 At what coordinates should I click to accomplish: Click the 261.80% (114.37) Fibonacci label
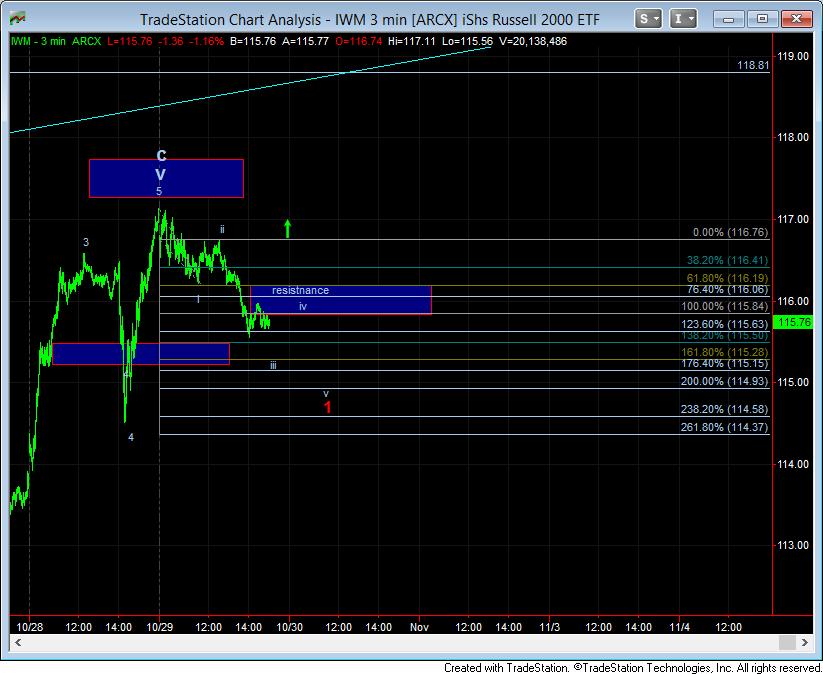click(724, 427)
